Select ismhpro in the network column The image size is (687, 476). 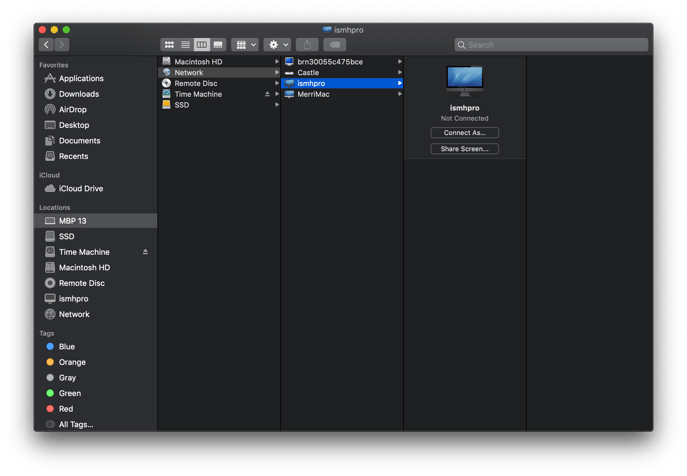click(x=342, y=83)
